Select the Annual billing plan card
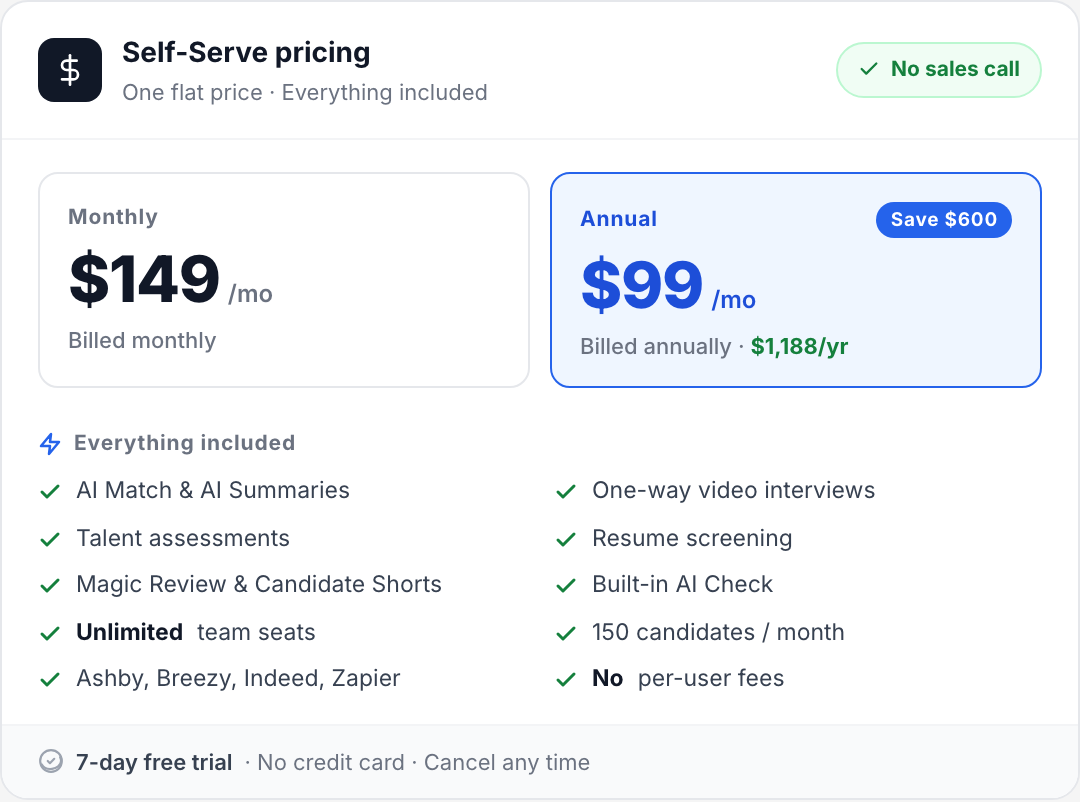The width and height of the screenshot is (1080, 802). [x=795, y=280]
